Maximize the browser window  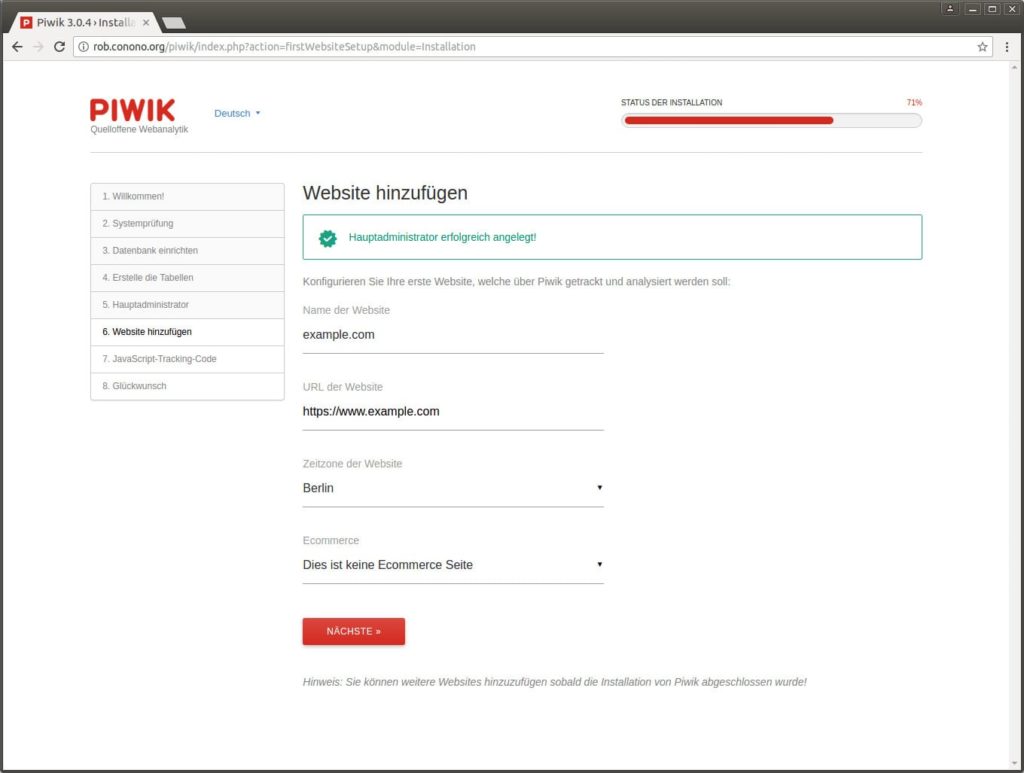pyautogui.click(x=992, y=8)
